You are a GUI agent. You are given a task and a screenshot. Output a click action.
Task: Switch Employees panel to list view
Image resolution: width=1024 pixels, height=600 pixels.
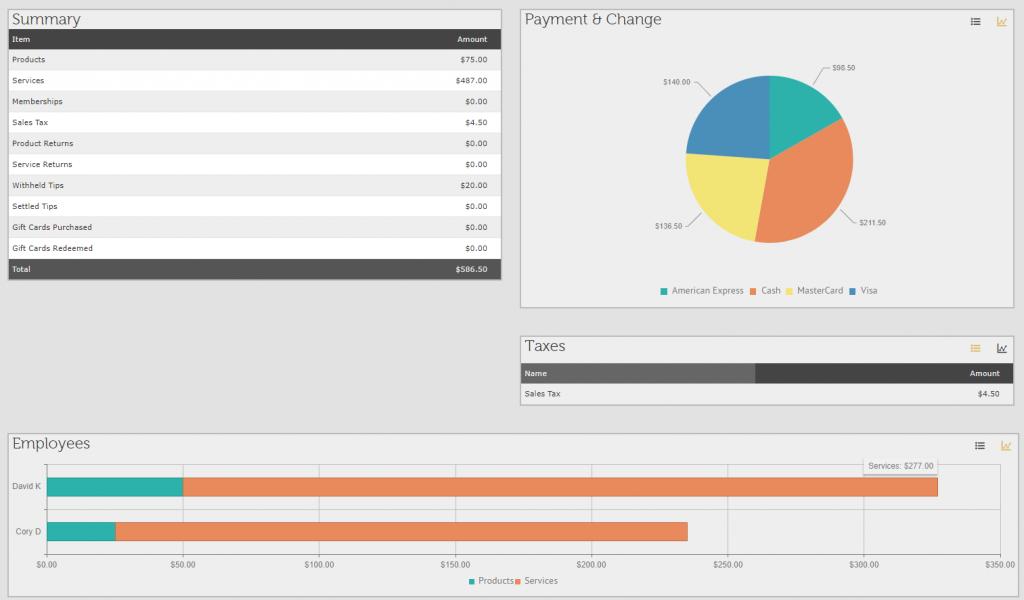[980, 446]
